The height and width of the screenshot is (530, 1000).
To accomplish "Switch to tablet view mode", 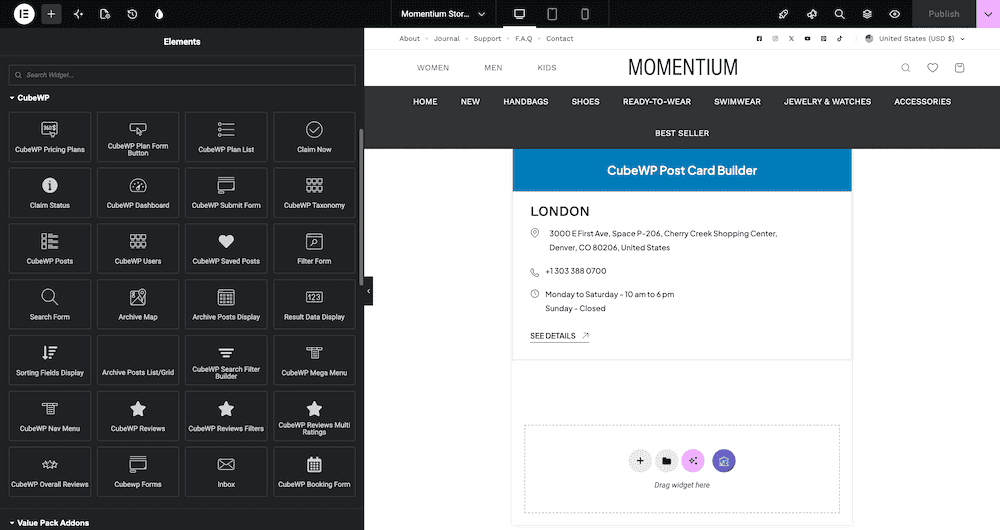I will (x=552, y=13).
